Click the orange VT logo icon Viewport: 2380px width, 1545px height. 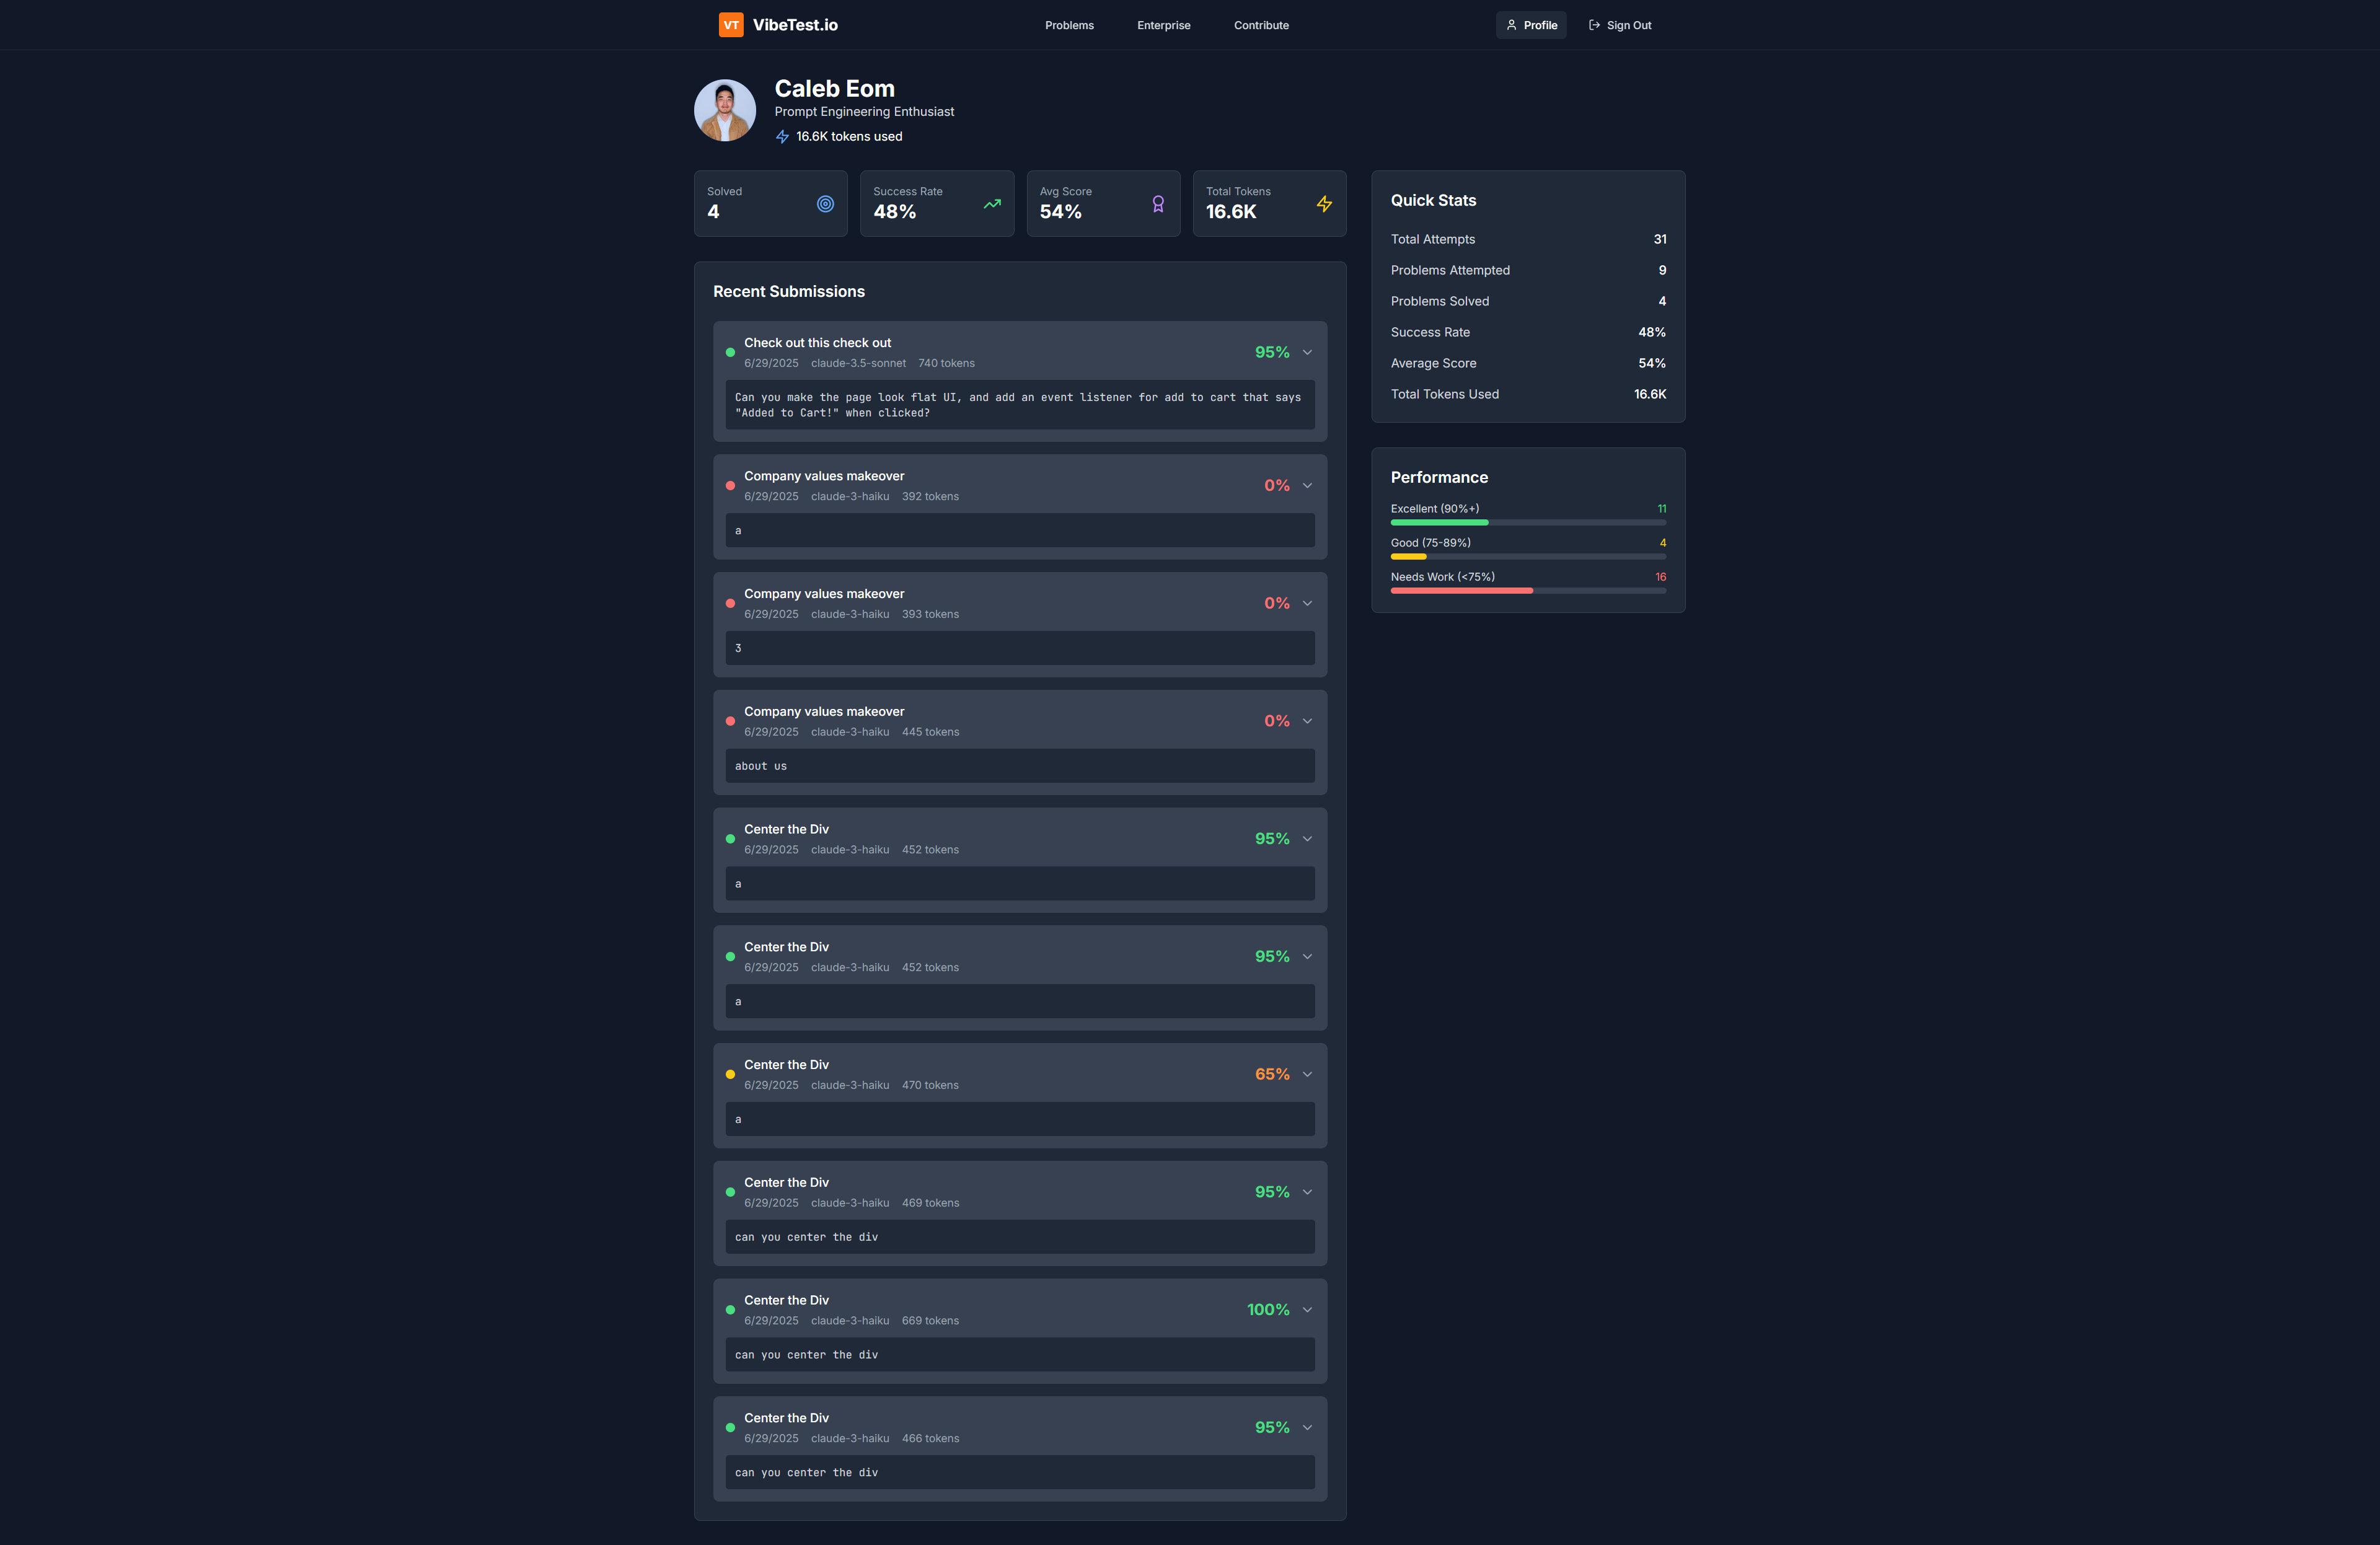point(731,25)
